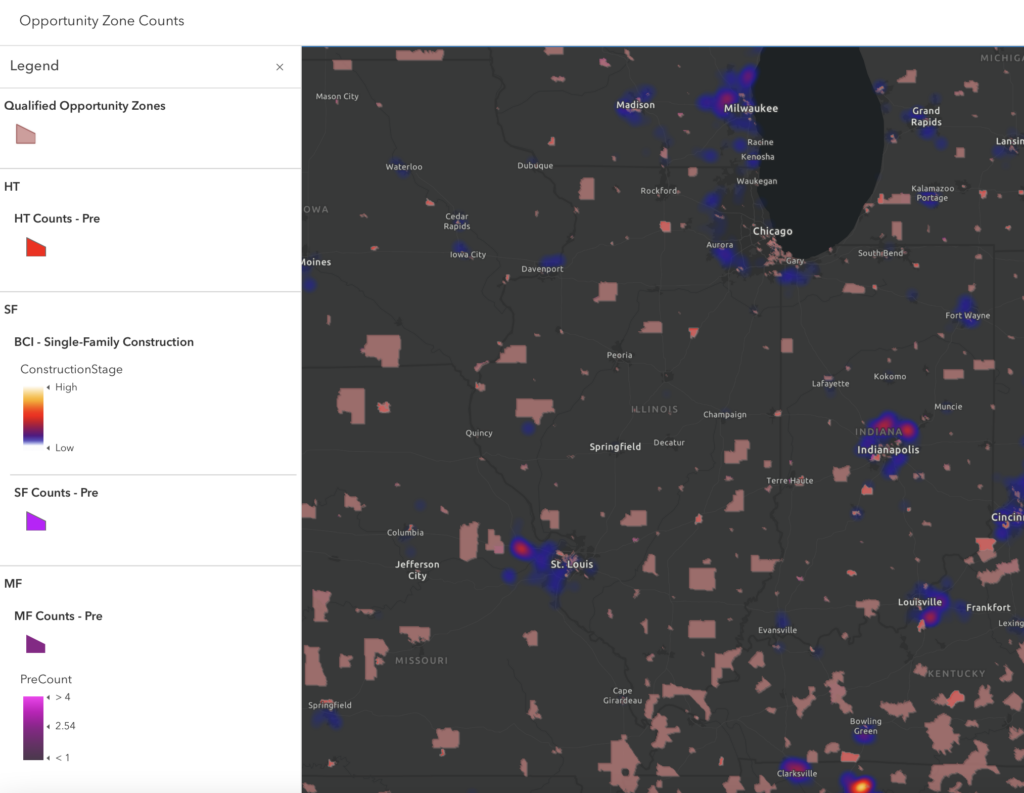This screenshot has height=793, width=1024.
Task: Click the Kokomo label
Action: (x=889, y=377)
